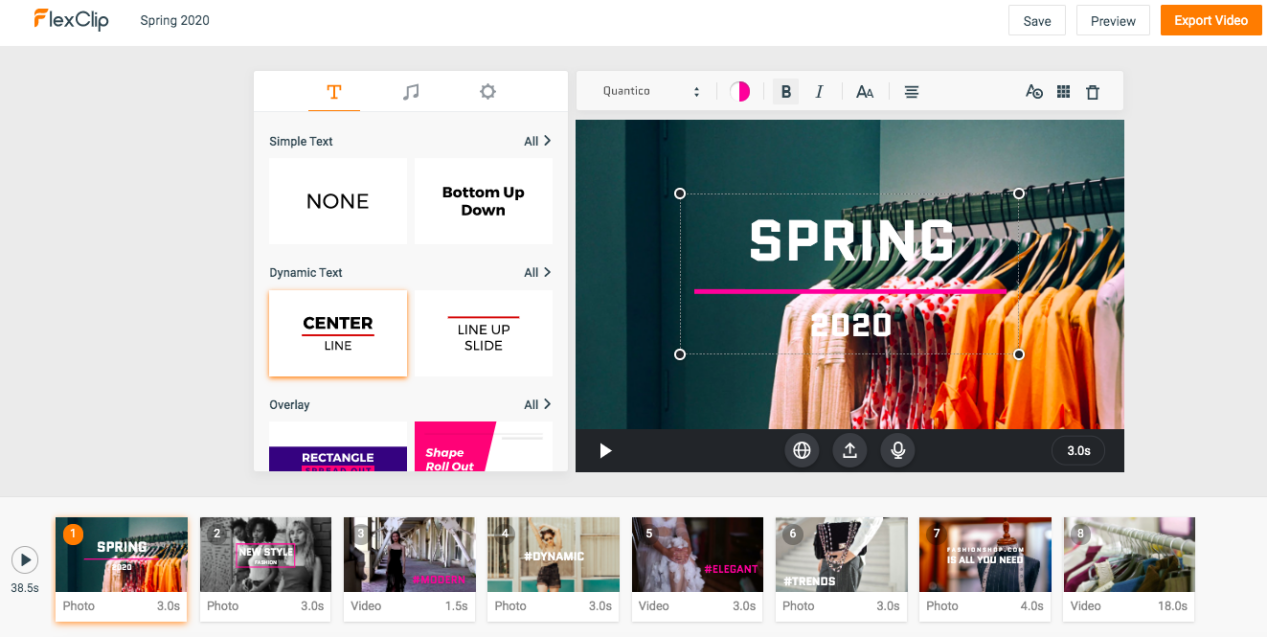Open the settings gear tab
The width and height of the screenshot is (1267, 637).
(487, 92)
